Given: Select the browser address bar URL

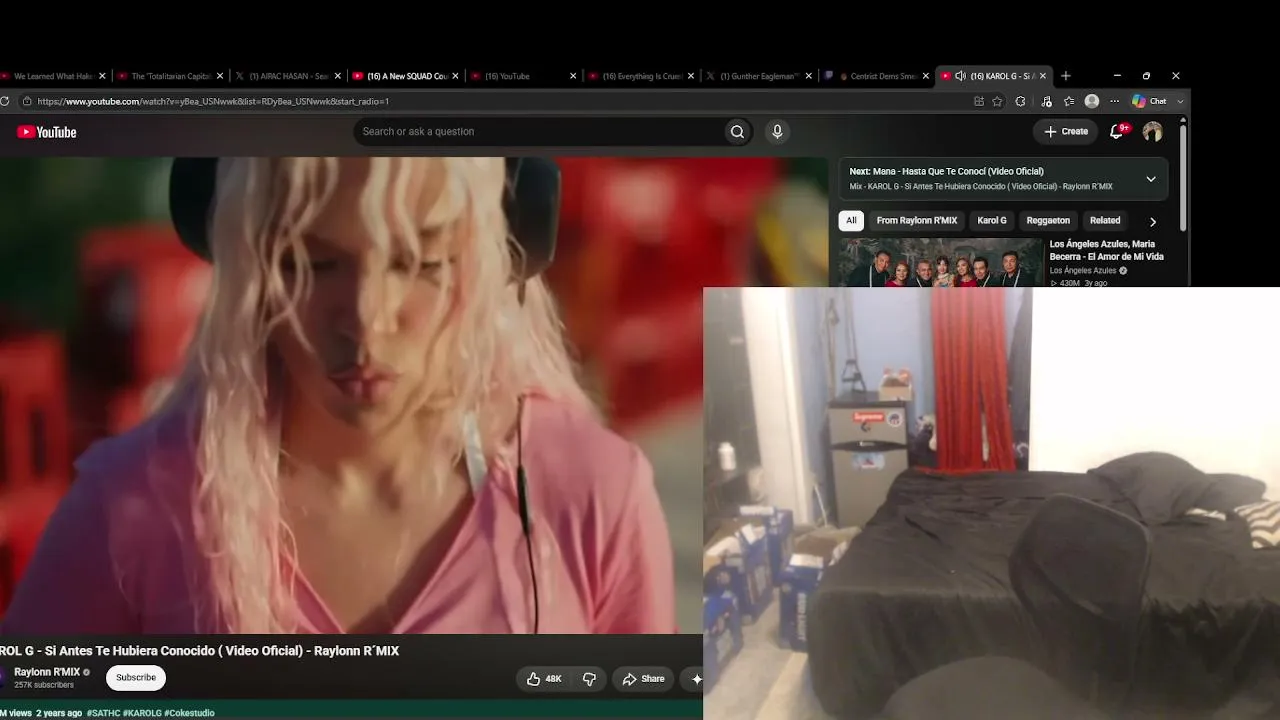Looking at the screenshot, I should pyautogui.click(x=213, y=101).
